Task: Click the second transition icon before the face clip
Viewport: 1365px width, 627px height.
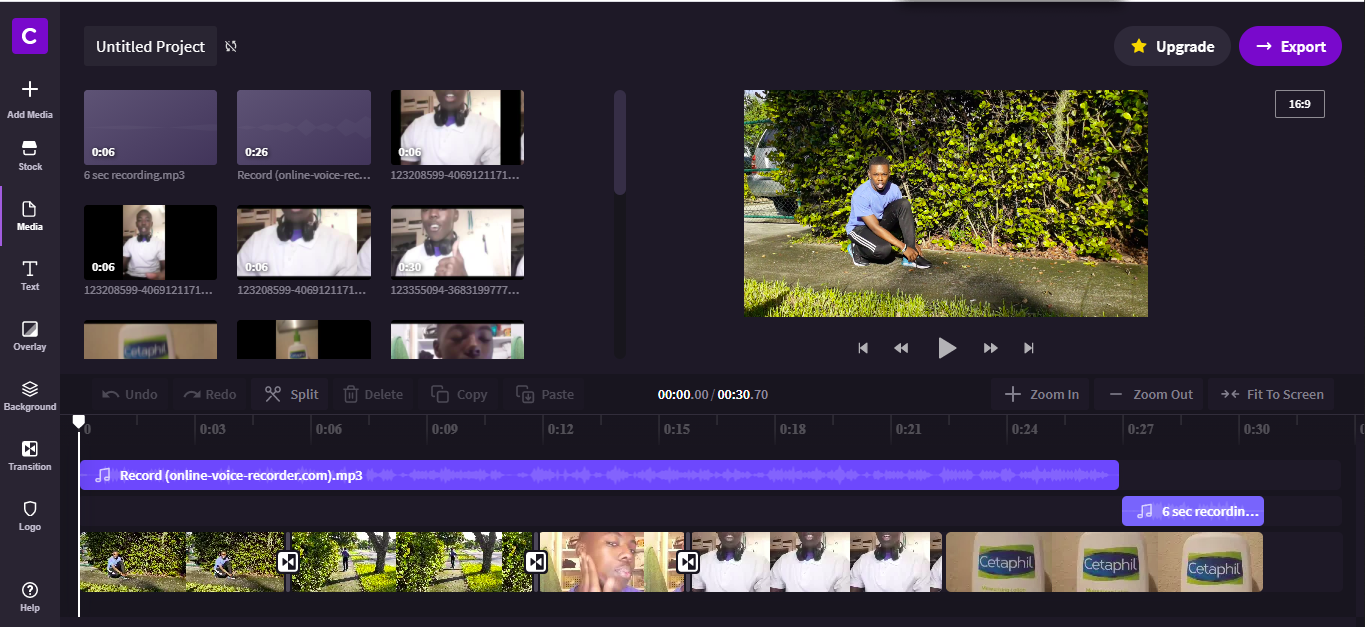Action: click(536, 562)
